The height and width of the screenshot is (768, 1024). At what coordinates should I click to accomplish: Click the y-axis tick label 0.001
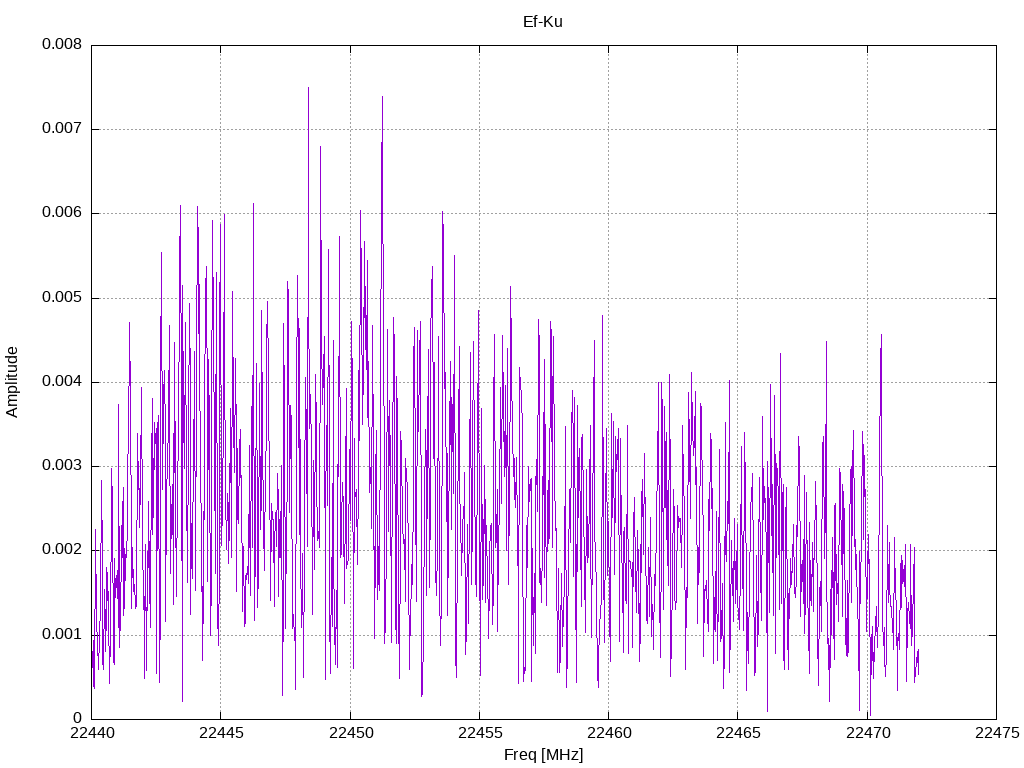pyautogui.click(x=62, y=635)
